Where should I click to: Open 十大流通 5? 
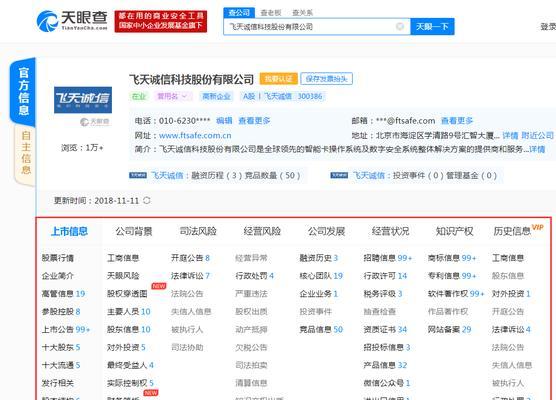pyautogui.click(x=61, y=365)
